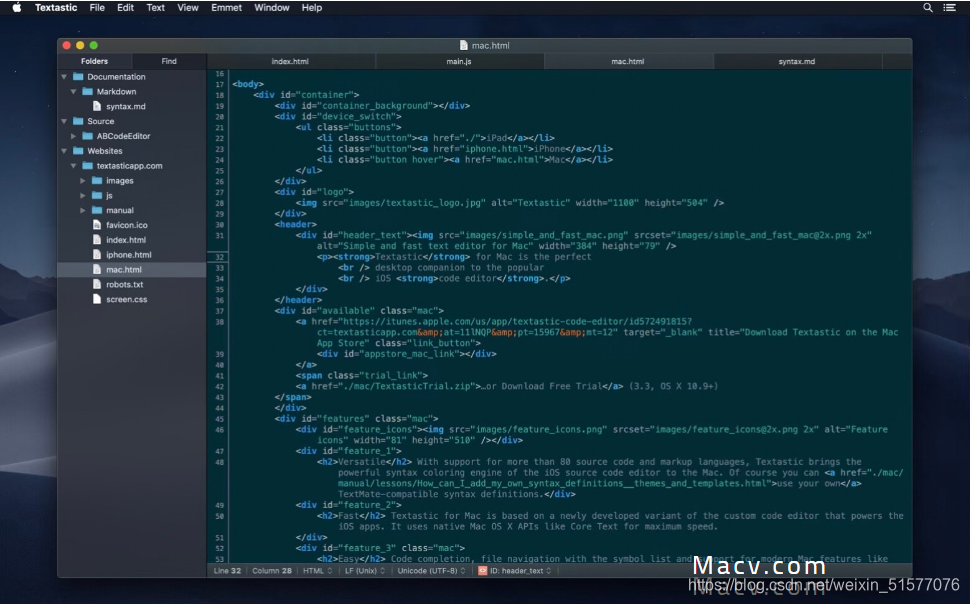Switch to the main.js tab
This screenshot has height=604, width=970.
point(459,61)
